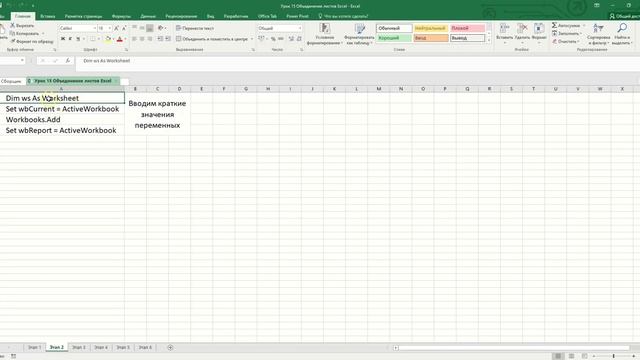This screenshot has height=360, width=640.
Task: Align cell text to bottom
Action: pos(150,28)
